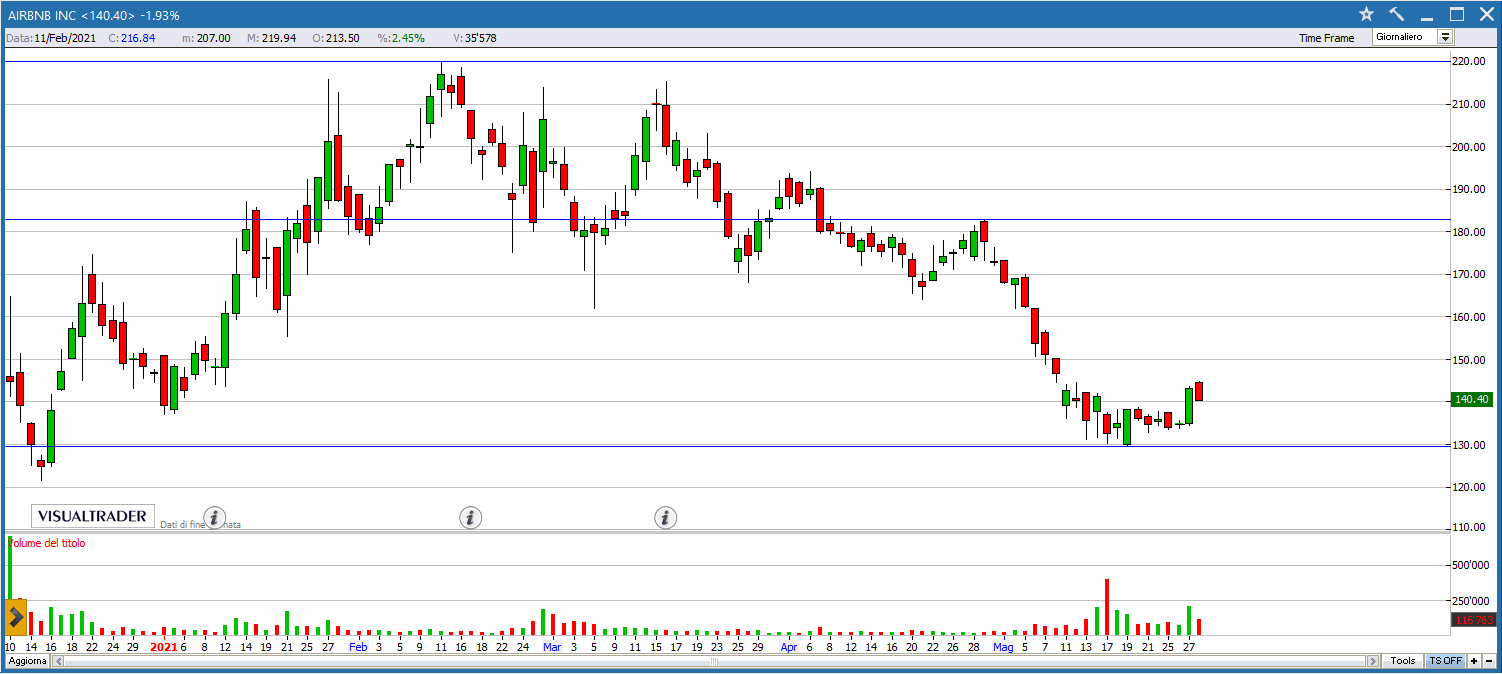Click the Time Frame label
Image resolution: width=1502 pixels, height=674 pixels.
click(1326, 38)
